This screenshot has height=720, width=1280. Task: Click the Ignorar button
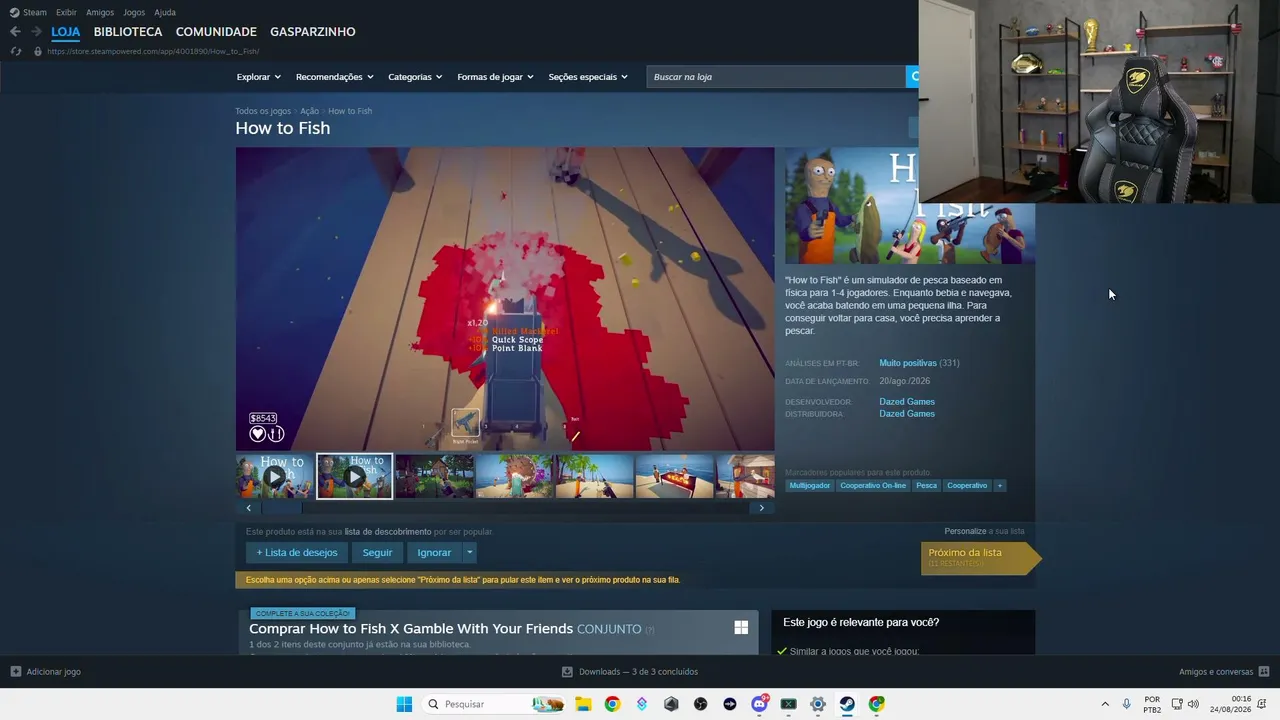click(434, 553)
